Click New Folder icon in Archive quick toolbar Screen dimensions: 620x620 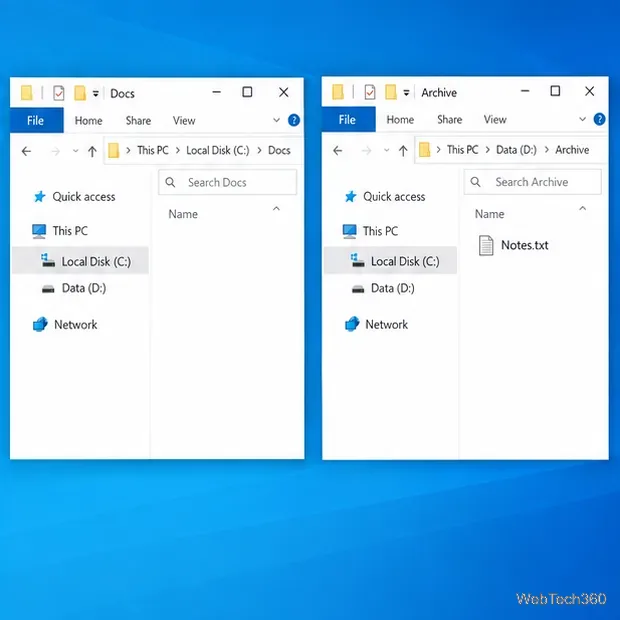[x=391, y=92]
